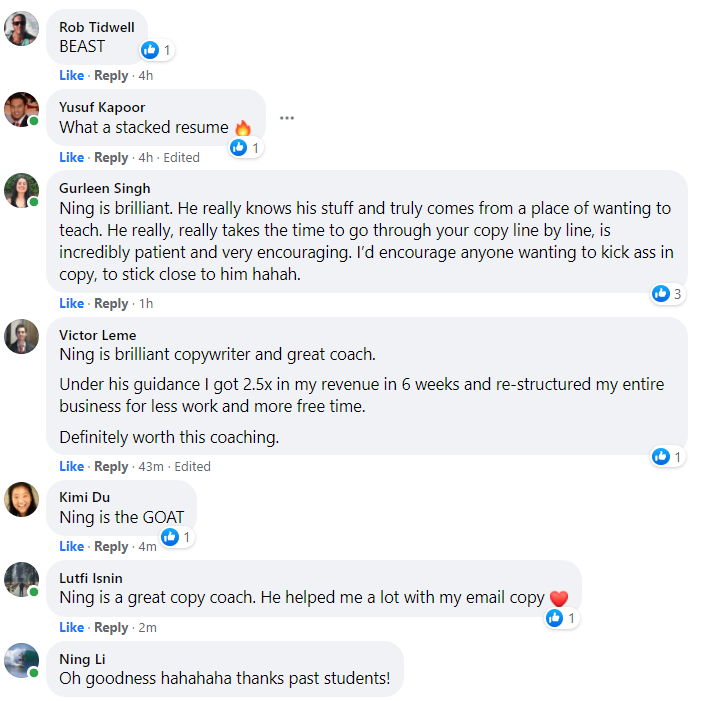Show edit history via Edited on Yusuf's comment
This screenshot has height=701, width=724.
coord(181,158)
